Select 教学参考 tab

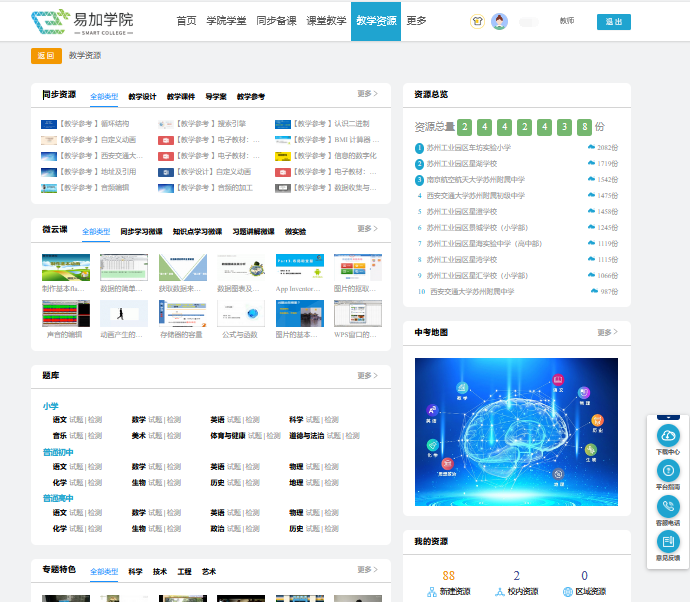click(x=251, y=97)
